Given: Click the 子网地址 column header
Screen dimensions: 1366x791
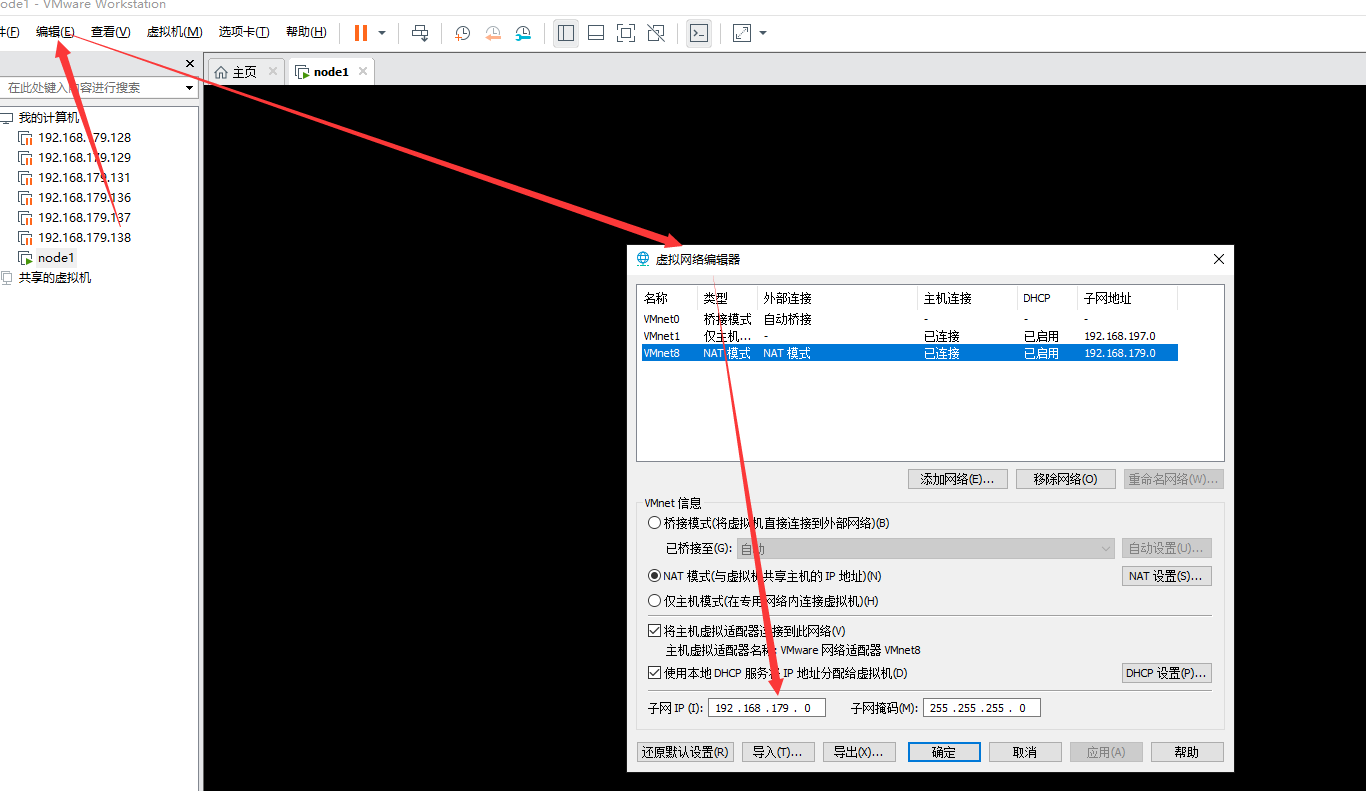Looking at the screenshot, I should click(1128, 298).
